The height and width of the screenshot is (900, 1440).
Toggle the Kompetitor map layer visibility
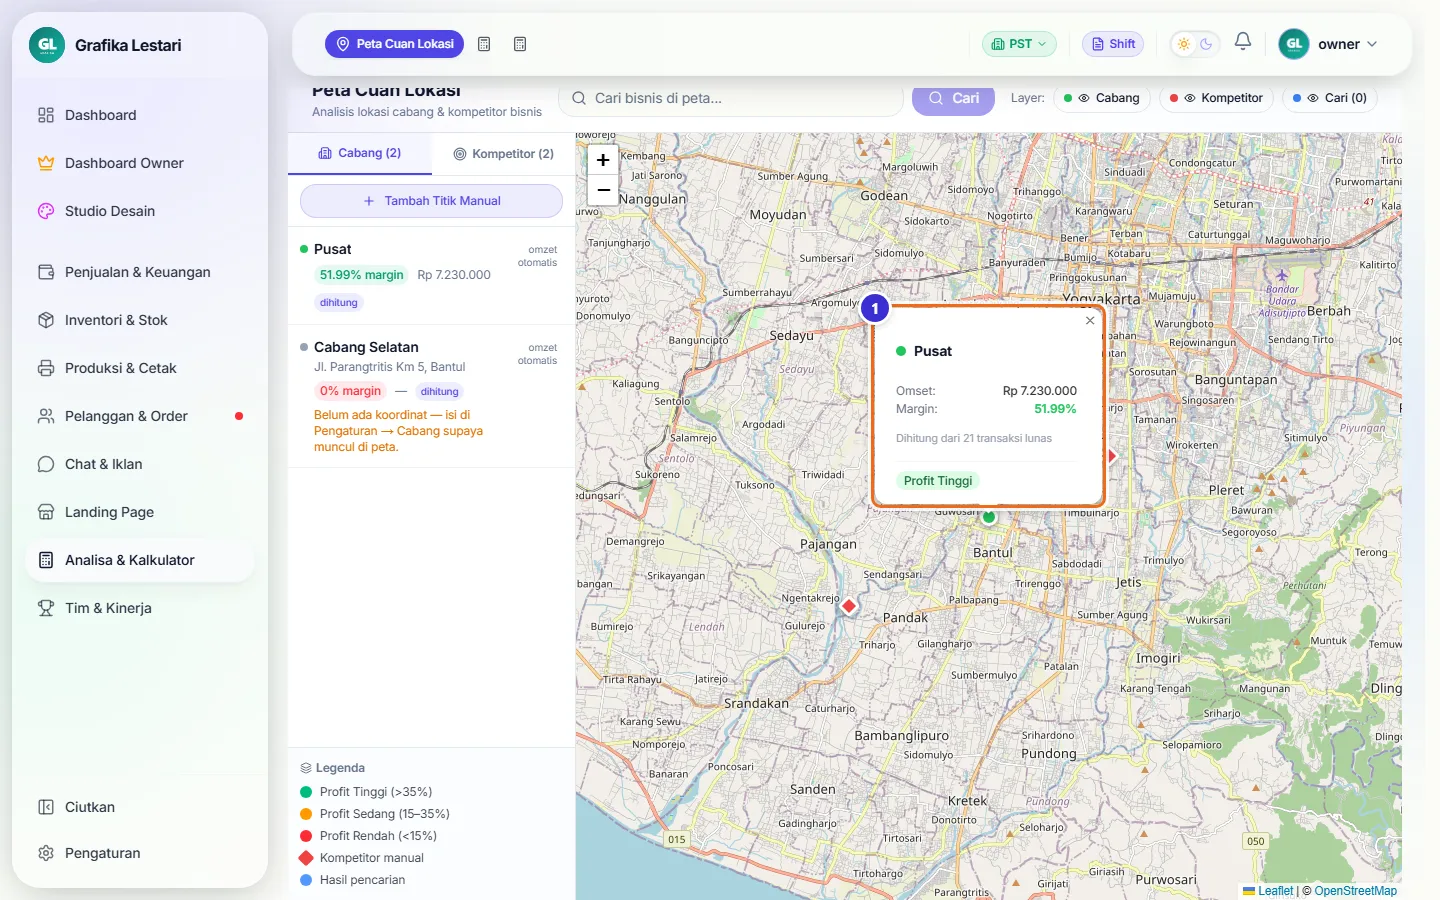[x=1216, y=98]
